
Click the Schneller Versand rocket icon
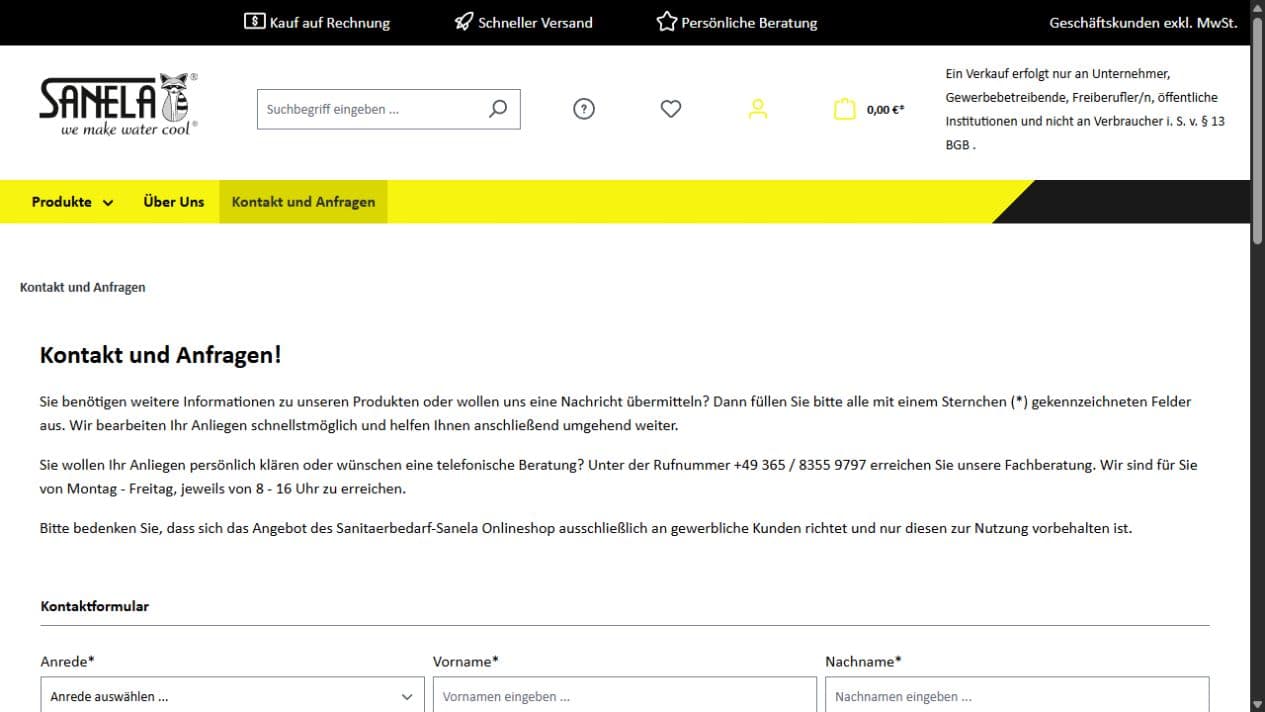coord(464,21)
